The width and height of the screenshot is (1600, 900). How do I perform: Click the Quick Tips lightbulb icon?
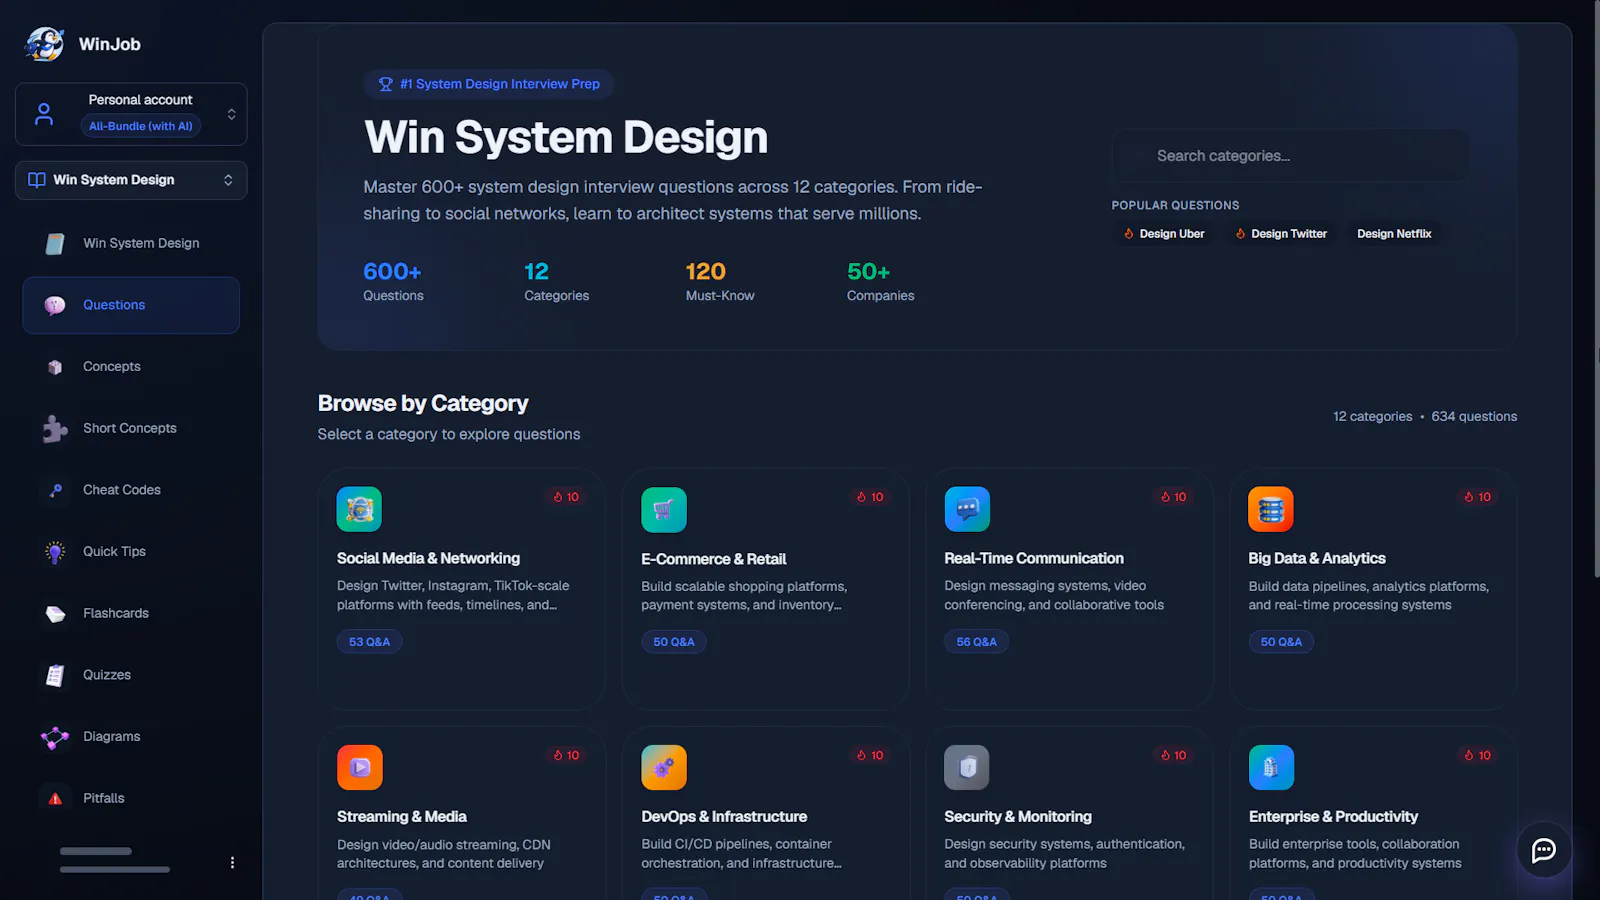click(x=55, y=552)
